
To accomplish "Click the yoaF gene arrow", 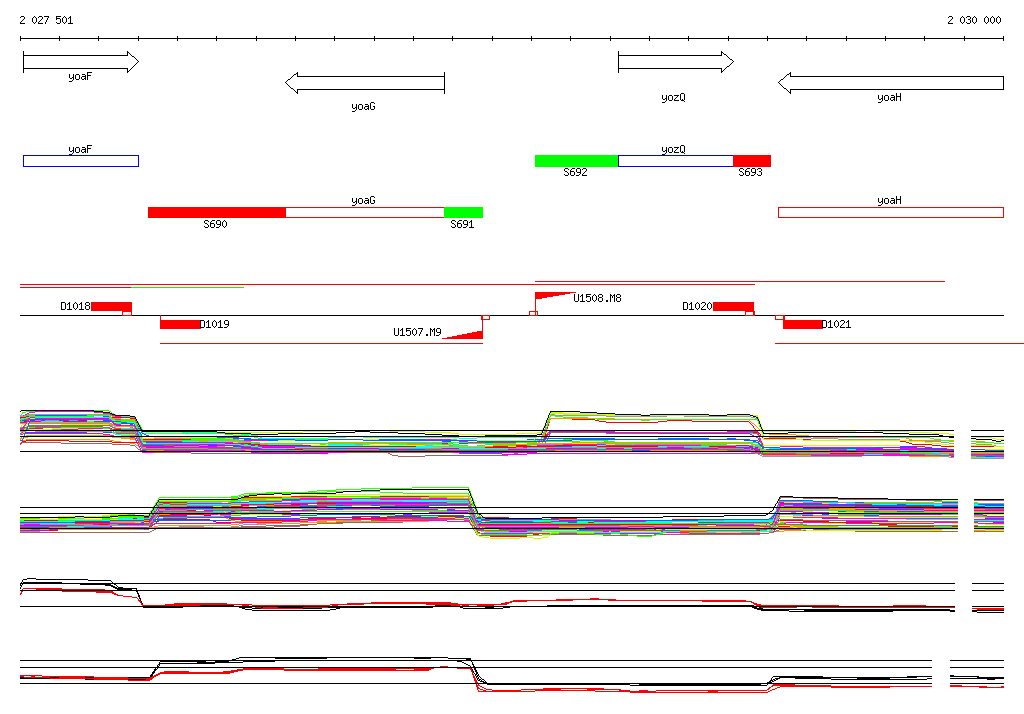I will point(81,62).
